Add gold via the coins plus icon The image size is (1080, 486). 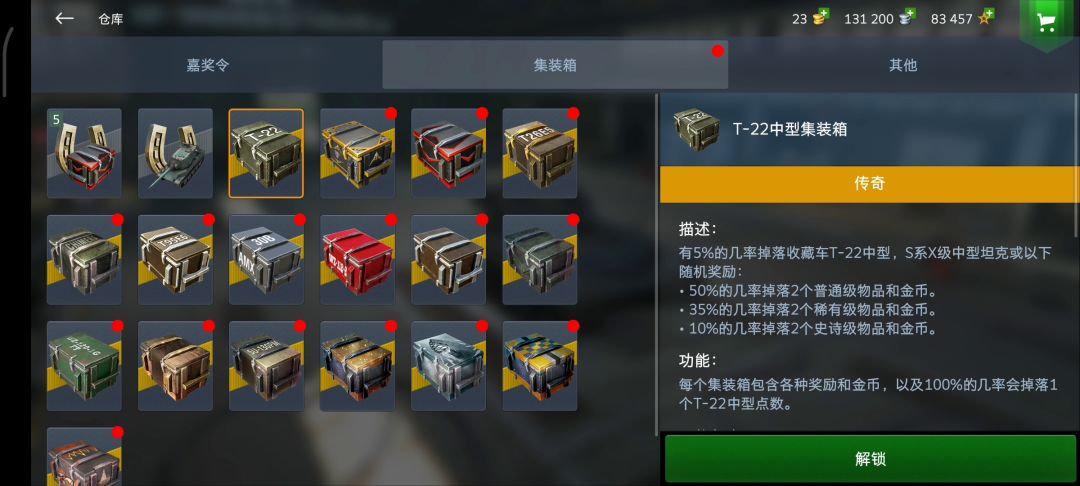820,17
